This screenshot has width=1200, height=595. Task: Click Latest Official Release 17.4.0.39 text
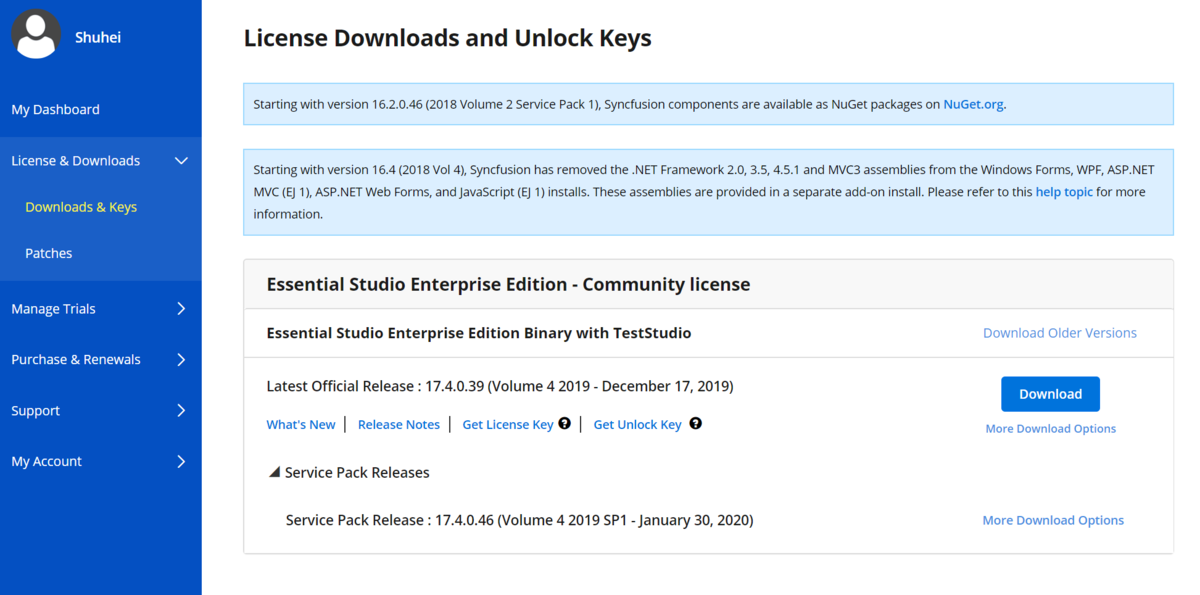(500, 386)
